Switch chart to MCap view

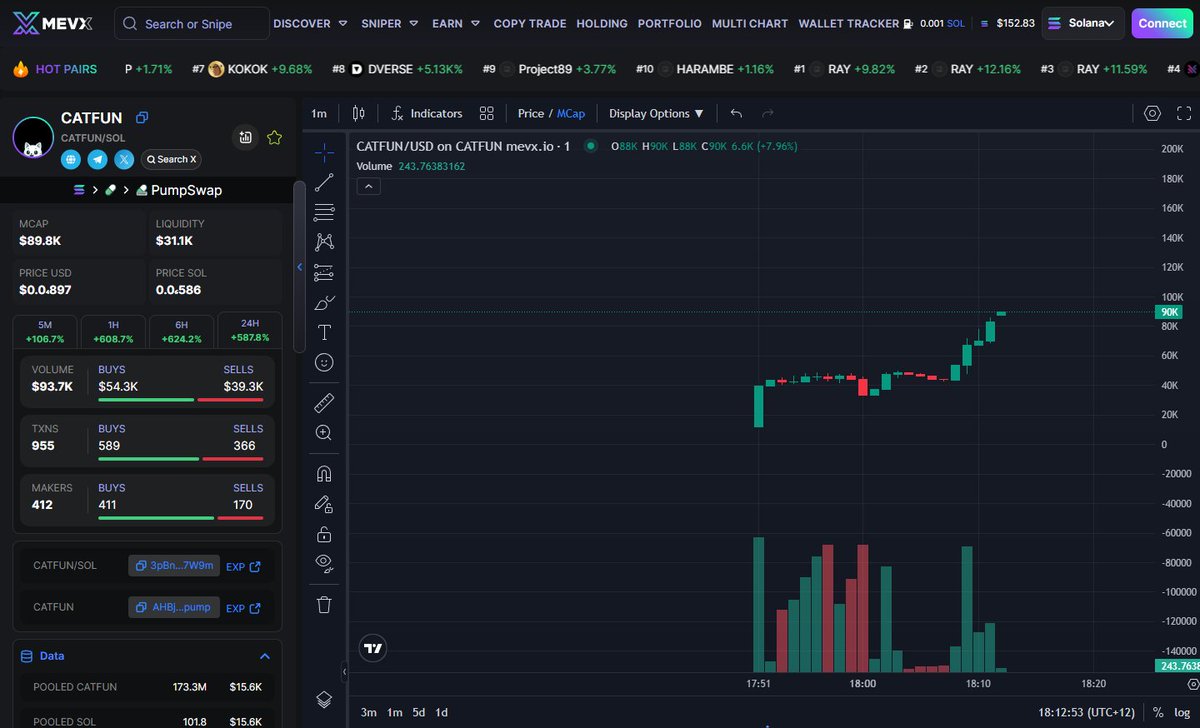click(571, 114)
